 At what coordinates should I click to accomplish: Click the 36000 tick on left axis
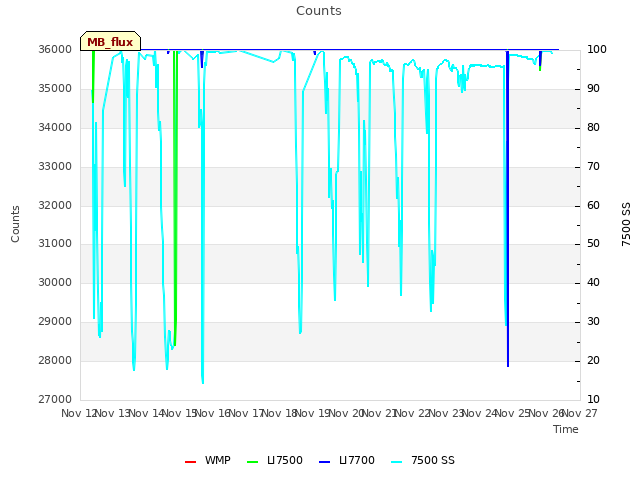point(55,49)
